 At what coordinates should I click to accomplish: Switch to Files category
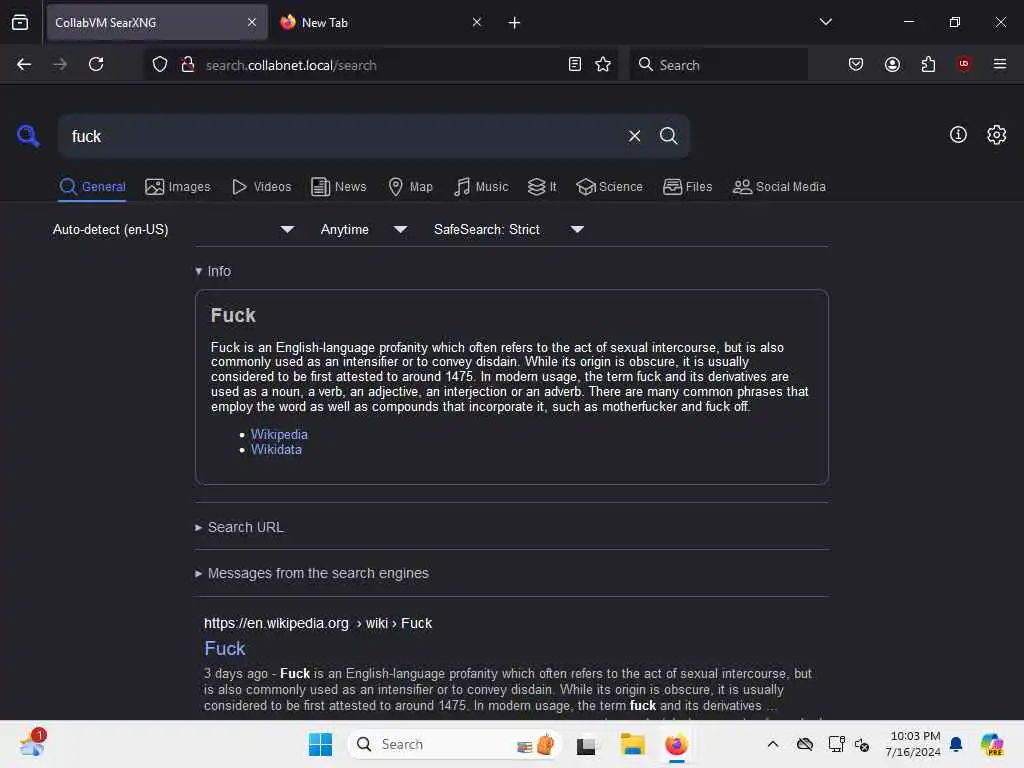(x=687, y=187)
